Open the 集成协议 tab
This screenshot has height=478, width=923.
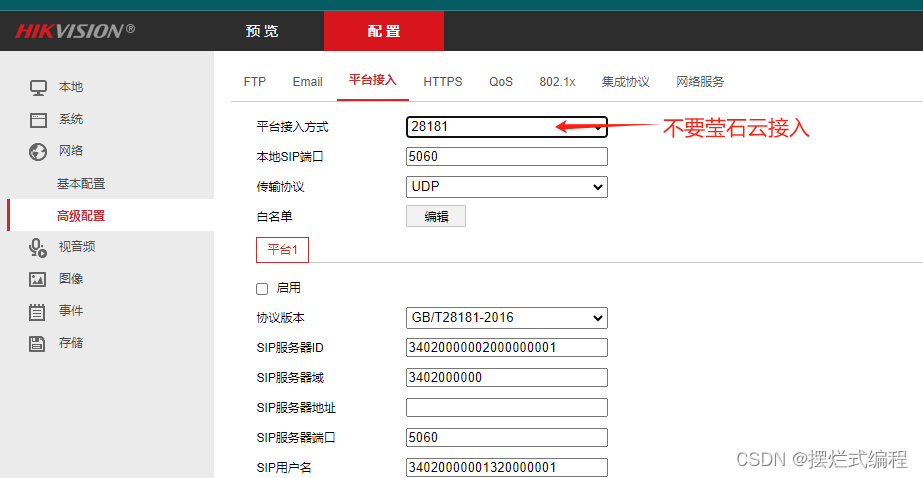625,82
